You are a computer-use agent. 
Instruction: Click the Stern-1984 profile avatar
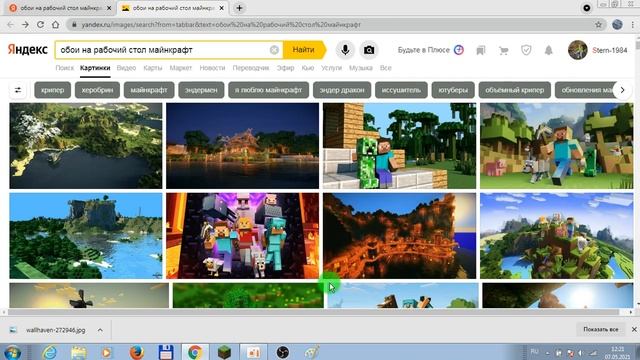click(578, 50)
